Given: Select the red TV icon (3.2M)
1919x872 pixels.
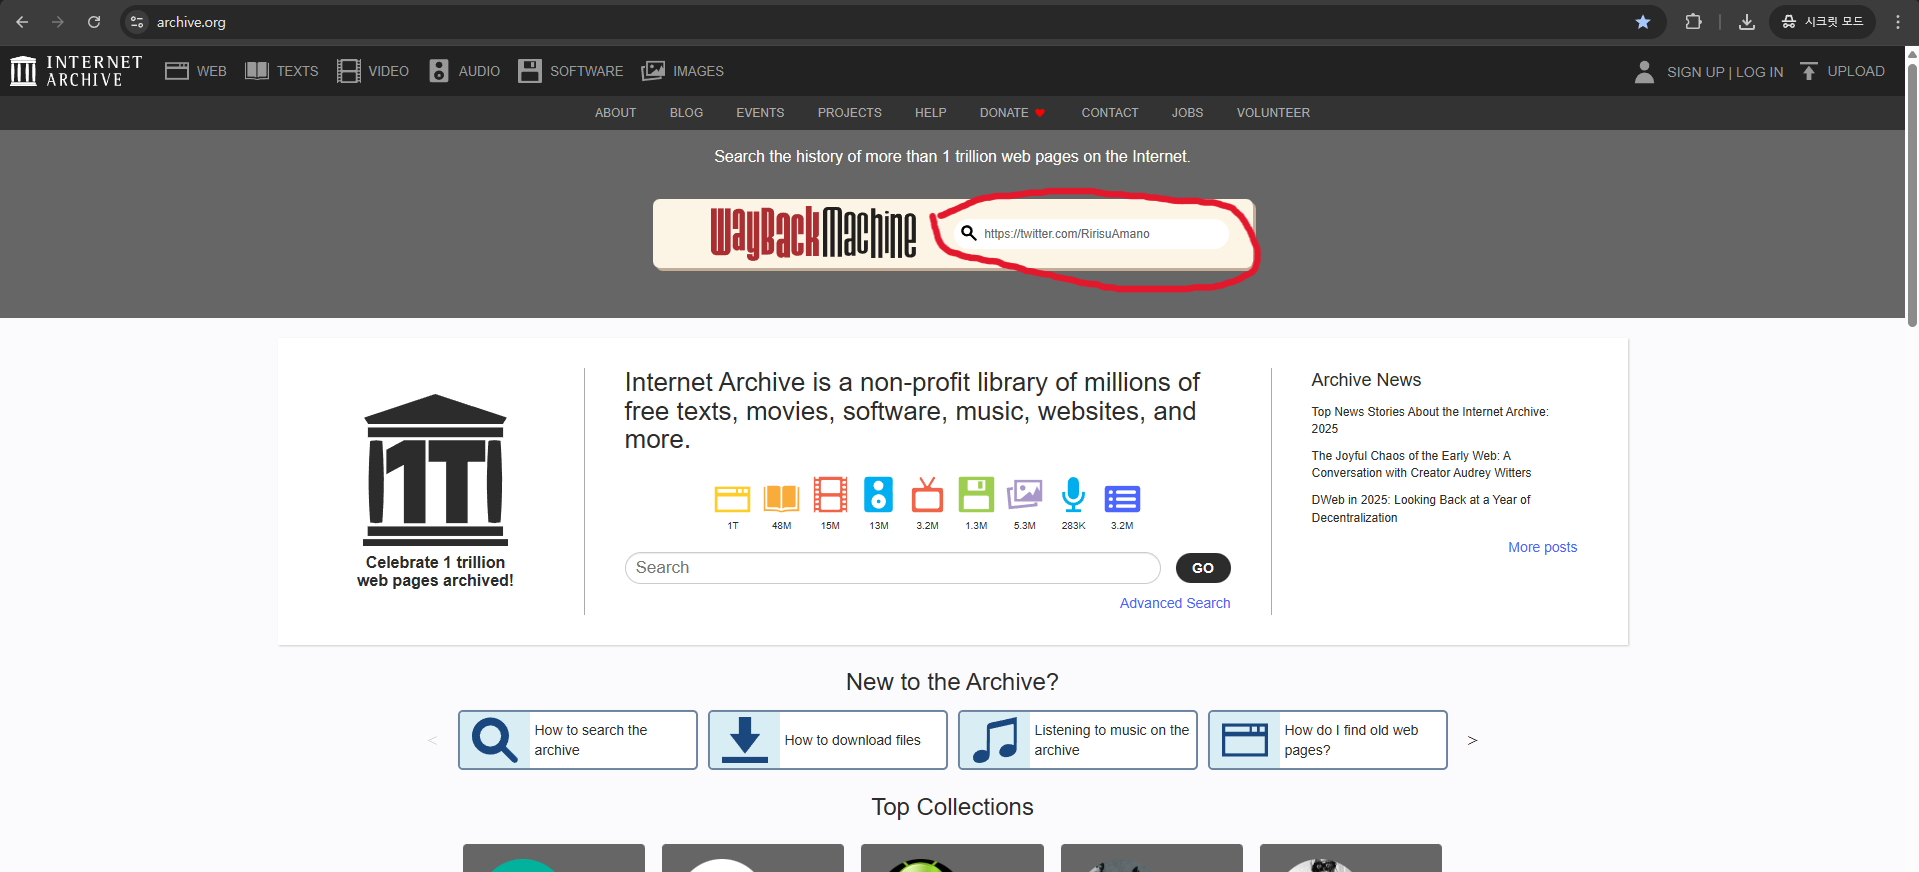Looking at the screenshot, I should [927, 495].
